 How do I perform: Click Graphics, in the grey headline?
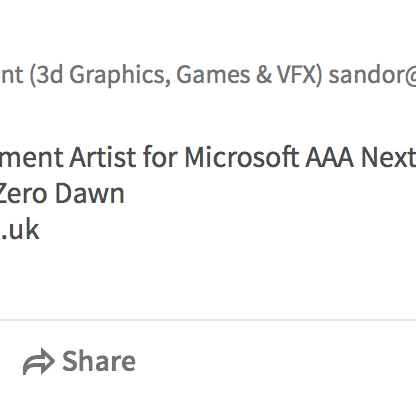pyautogui.click(x=120, y=76)
